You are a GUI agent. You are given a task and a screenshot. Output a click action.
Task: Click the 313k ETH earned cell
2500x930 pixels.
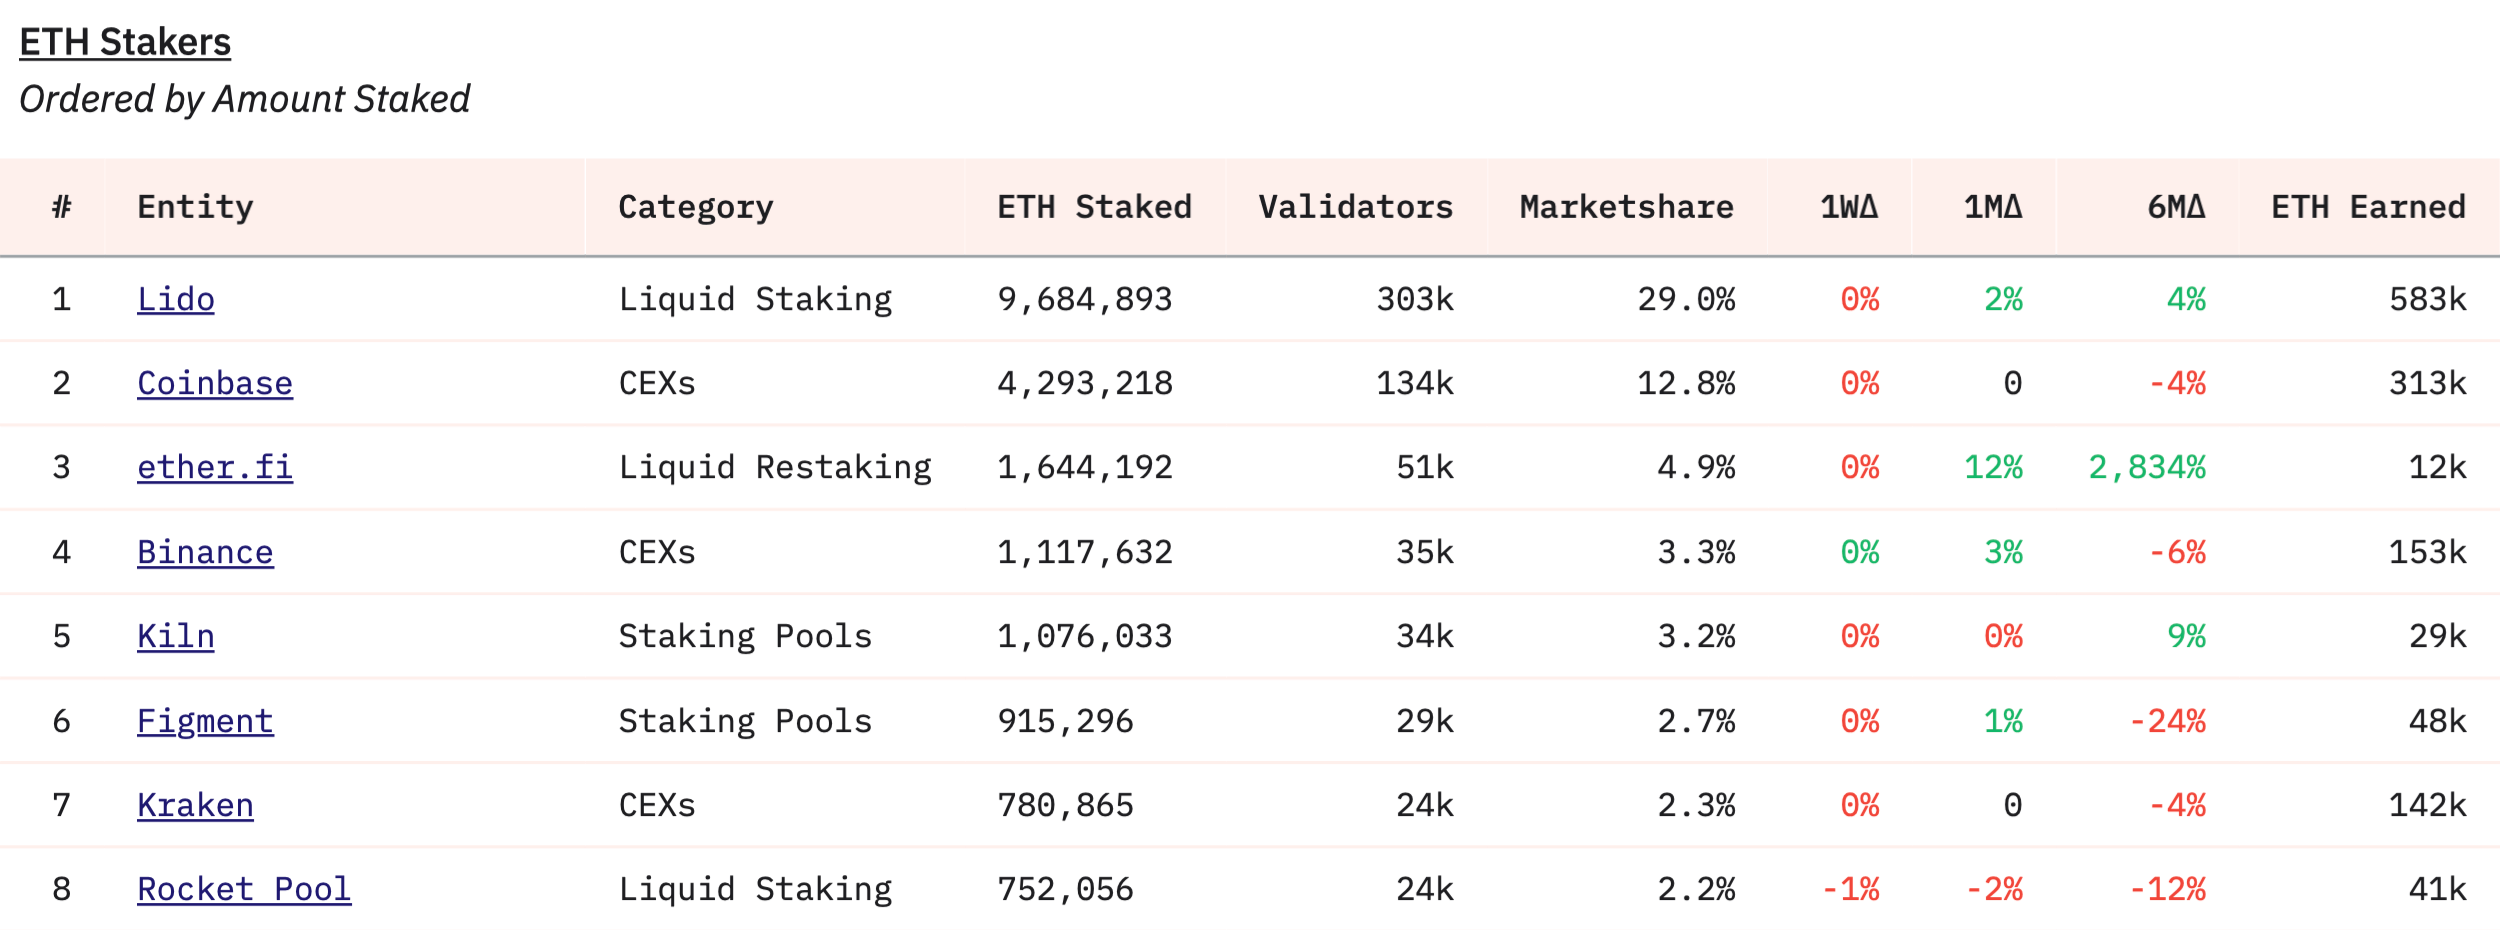(x=2428, y=383)
